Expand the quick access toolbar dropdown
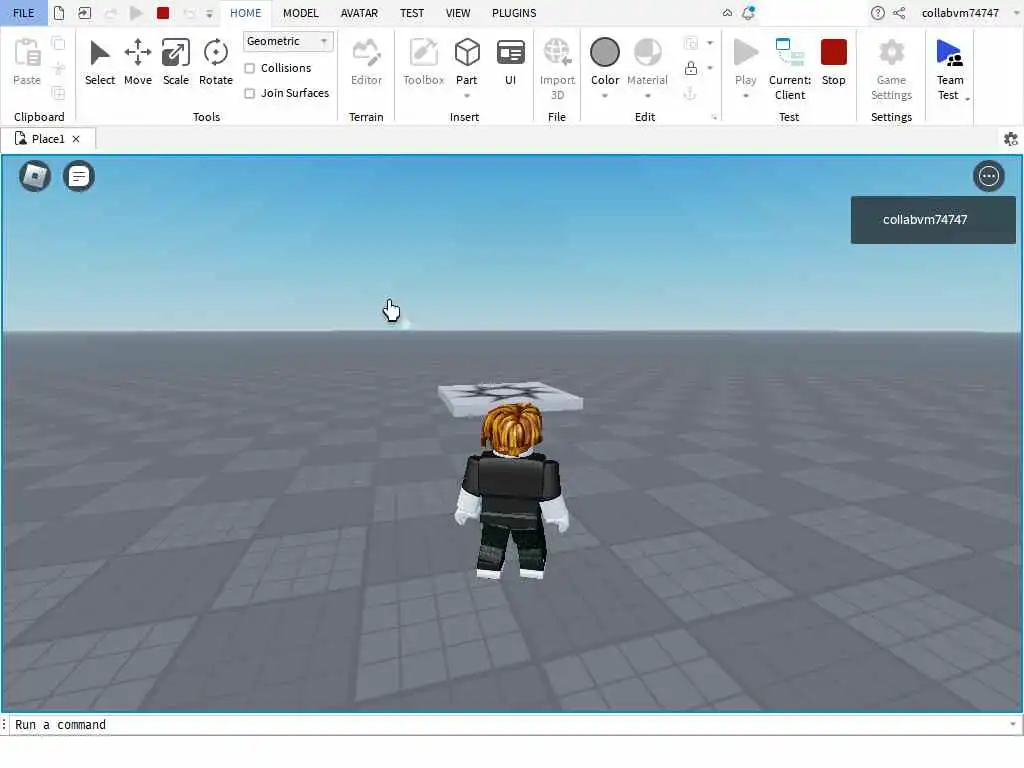The width and height of the screenshot is (1024, 768). (x=210, y=14)
